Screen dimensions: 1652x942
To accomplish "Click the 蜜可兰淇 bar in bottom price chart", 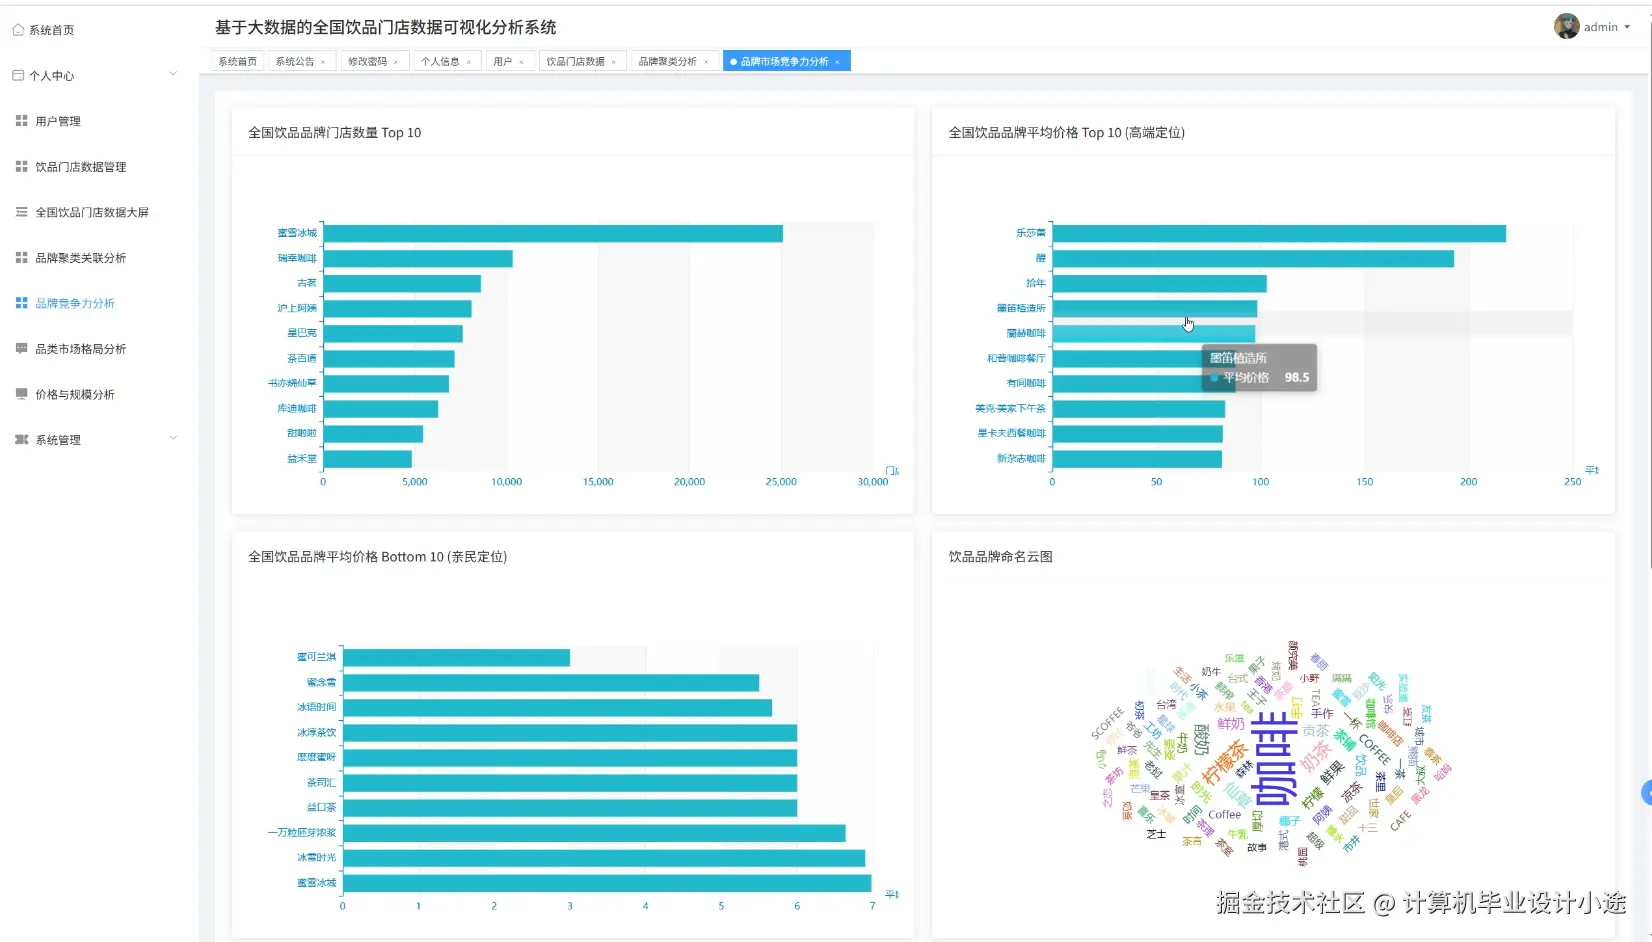I will (x=456, y=658).
